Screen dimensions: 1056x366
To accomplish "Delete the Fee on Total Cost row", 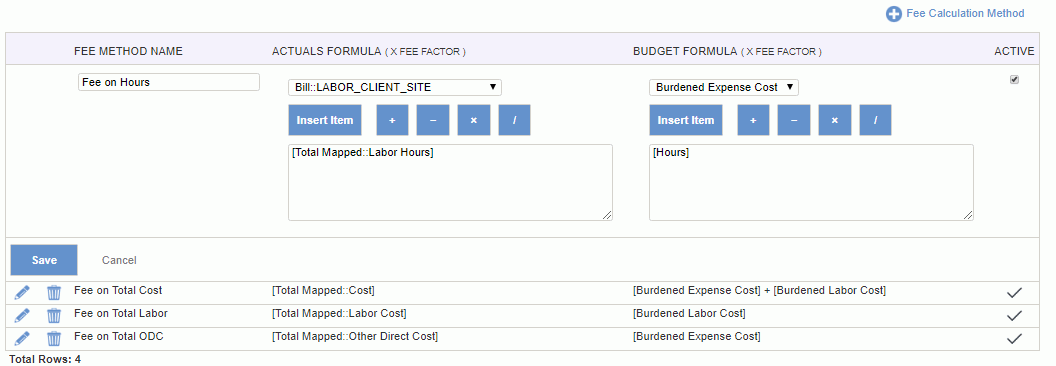I will (54, 293).
